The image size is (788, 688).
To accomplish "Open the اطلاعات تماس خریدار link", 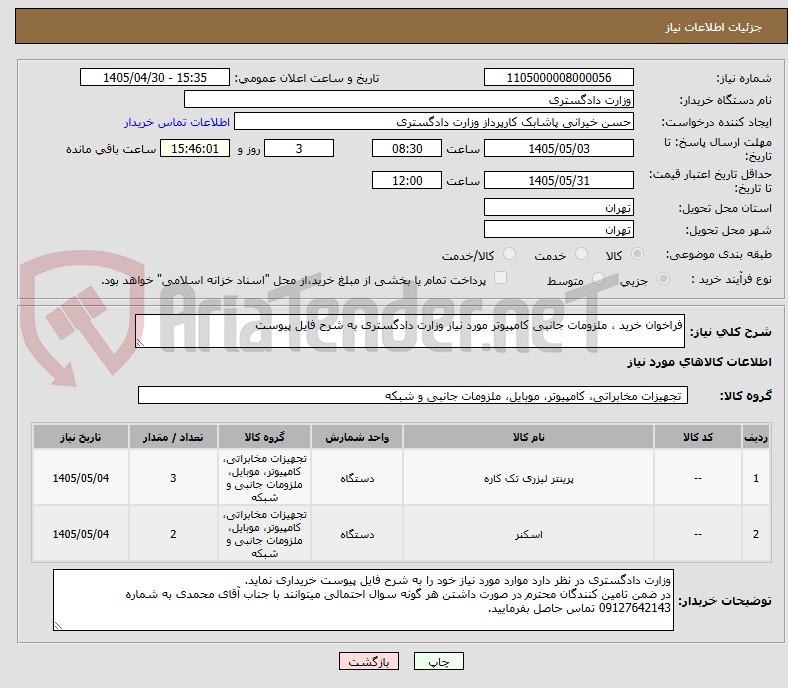I will click(x=177, y=122).
